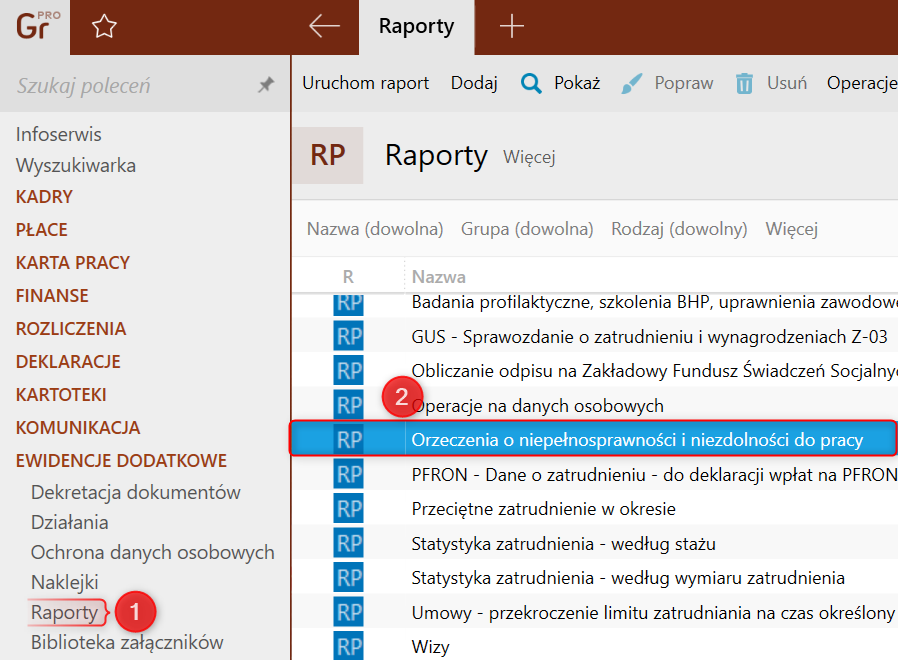
Task: Sort by the Nazwa column header
Action: (439, 277)
